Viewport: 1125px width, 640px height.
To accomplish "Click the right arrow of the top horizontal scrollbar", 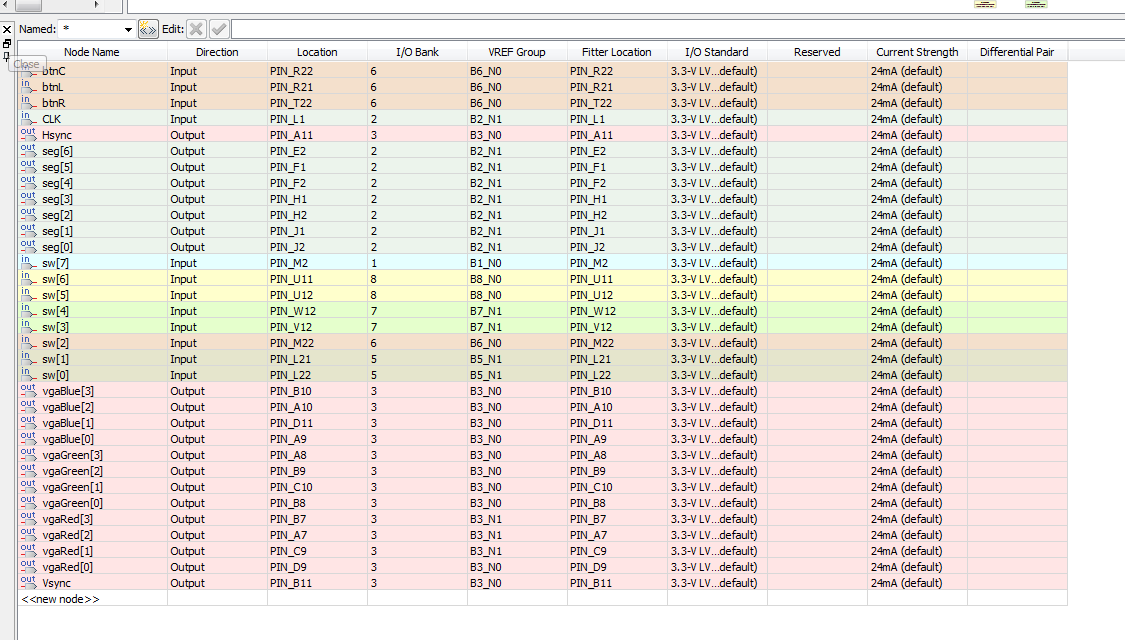I will 96,4.
